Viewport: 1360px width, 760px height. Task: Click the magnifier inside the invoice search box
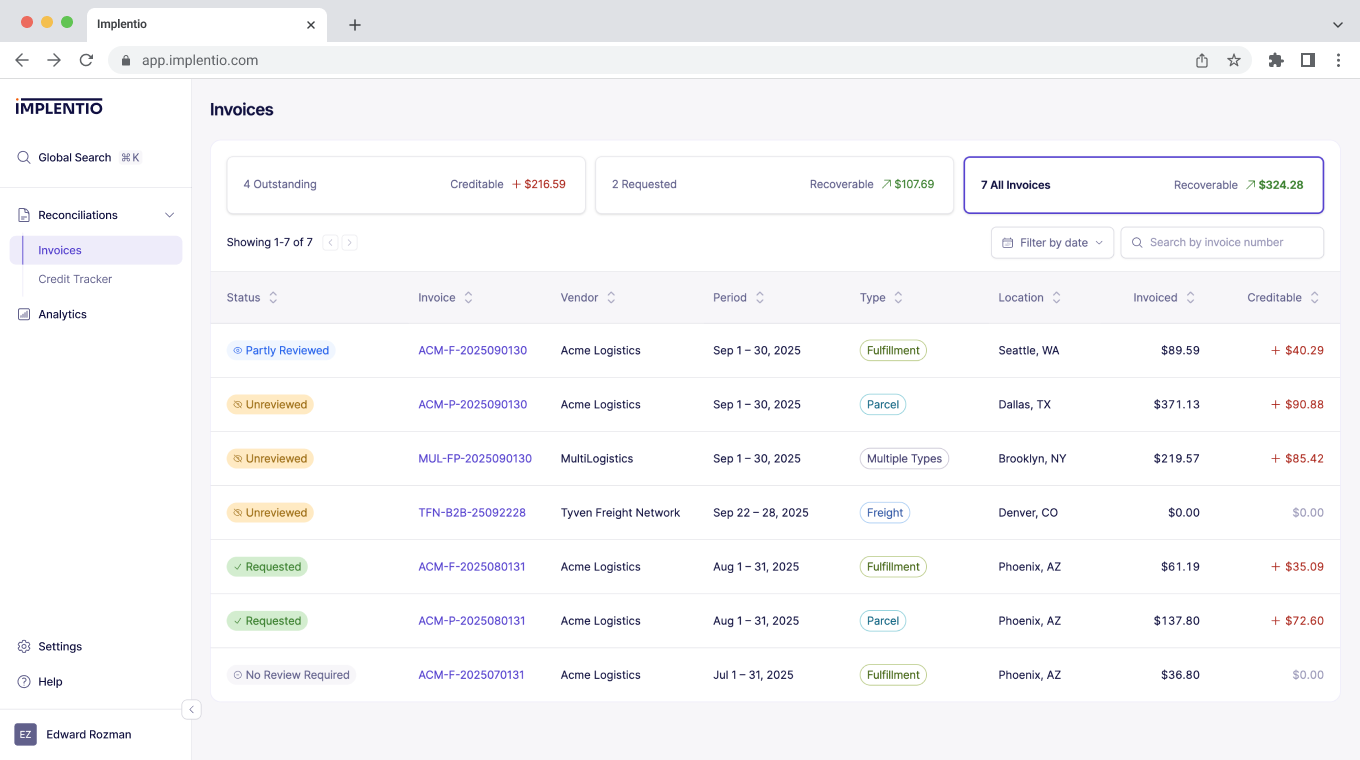coord(1136,242)
